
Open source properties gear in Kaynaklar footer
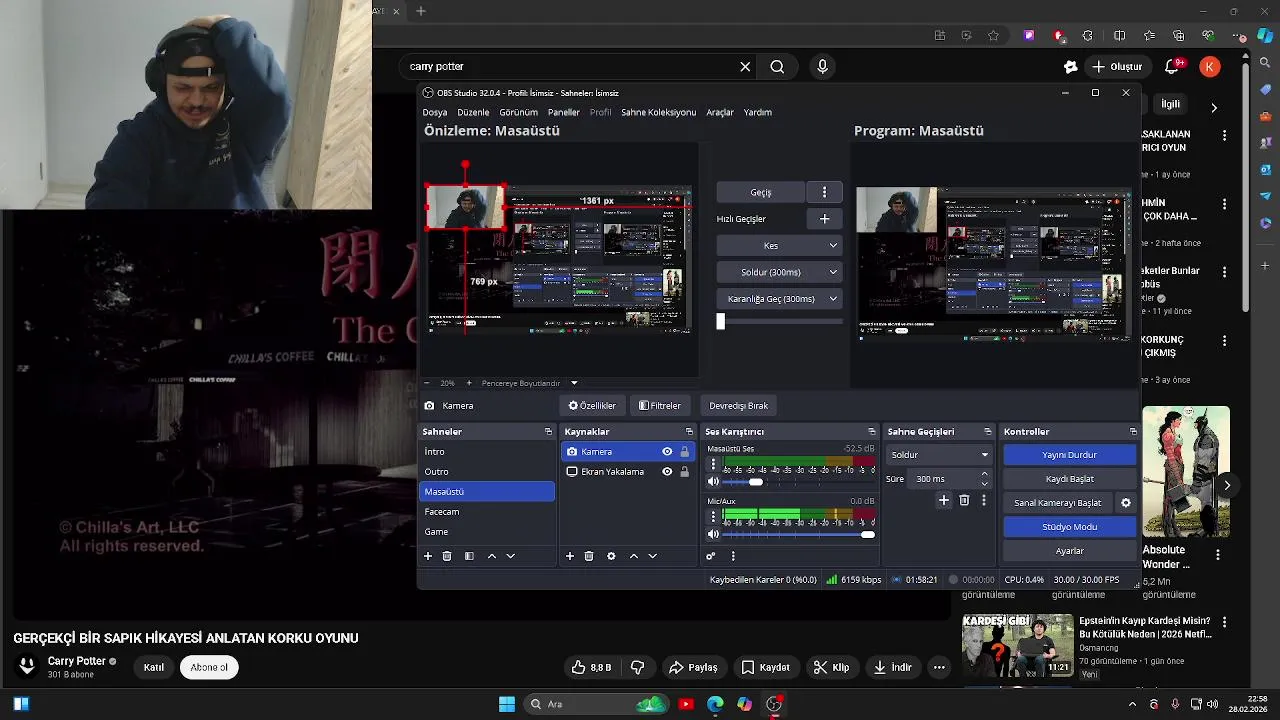pyautogui.click(x=611, y=556)
